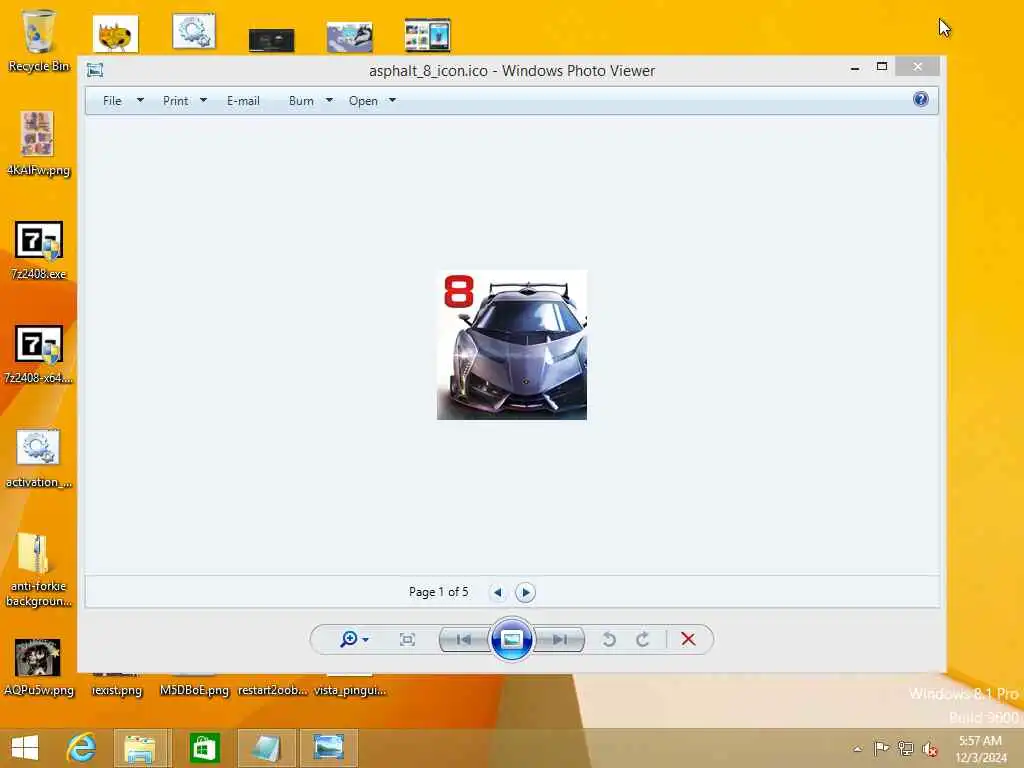Open the Burn menu

(x=301, y=101)
